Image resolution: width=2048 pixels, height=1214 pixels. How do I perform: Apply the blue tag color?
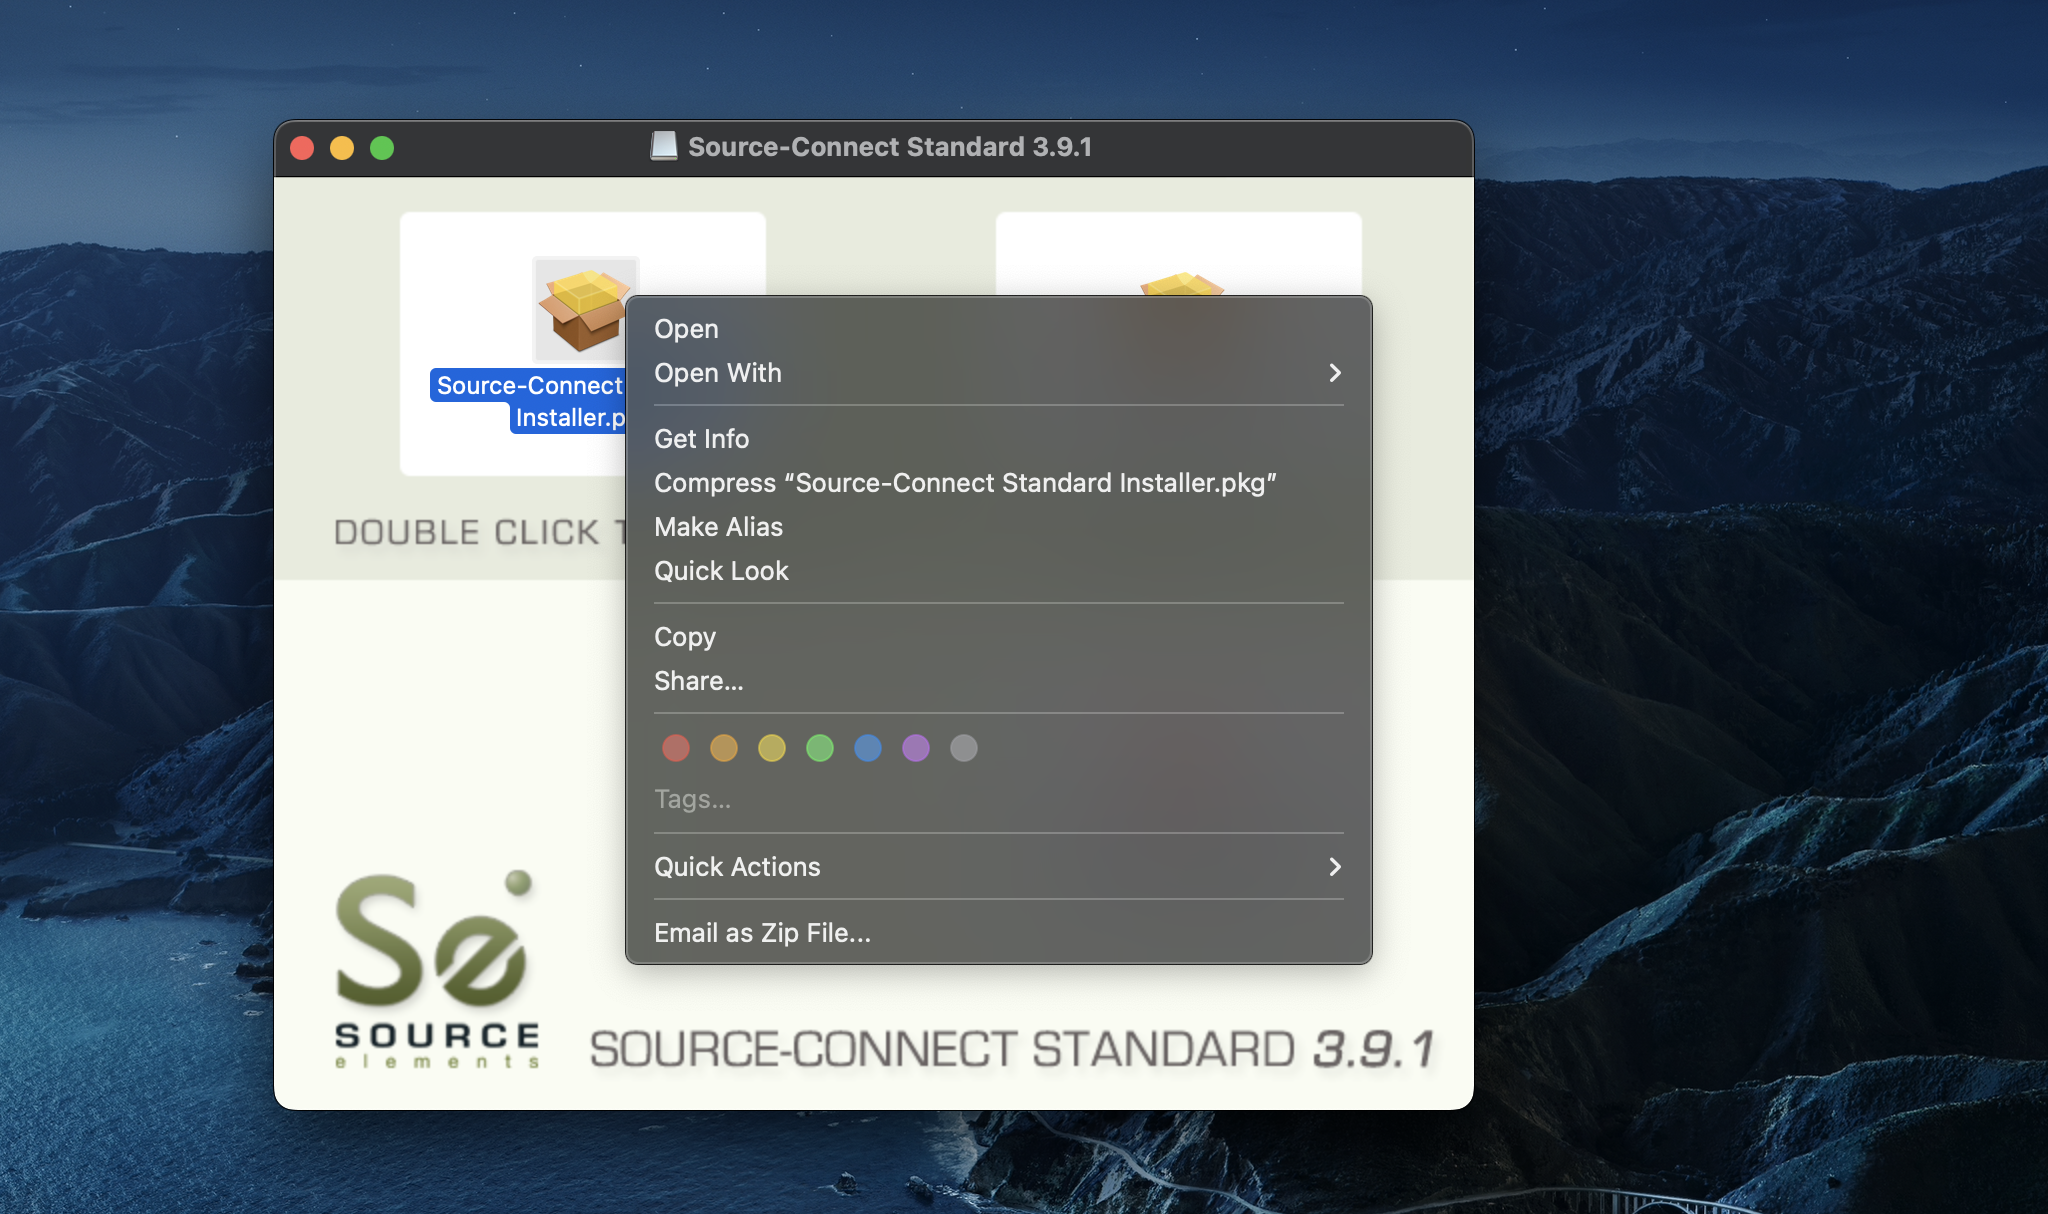pos(868,748)
